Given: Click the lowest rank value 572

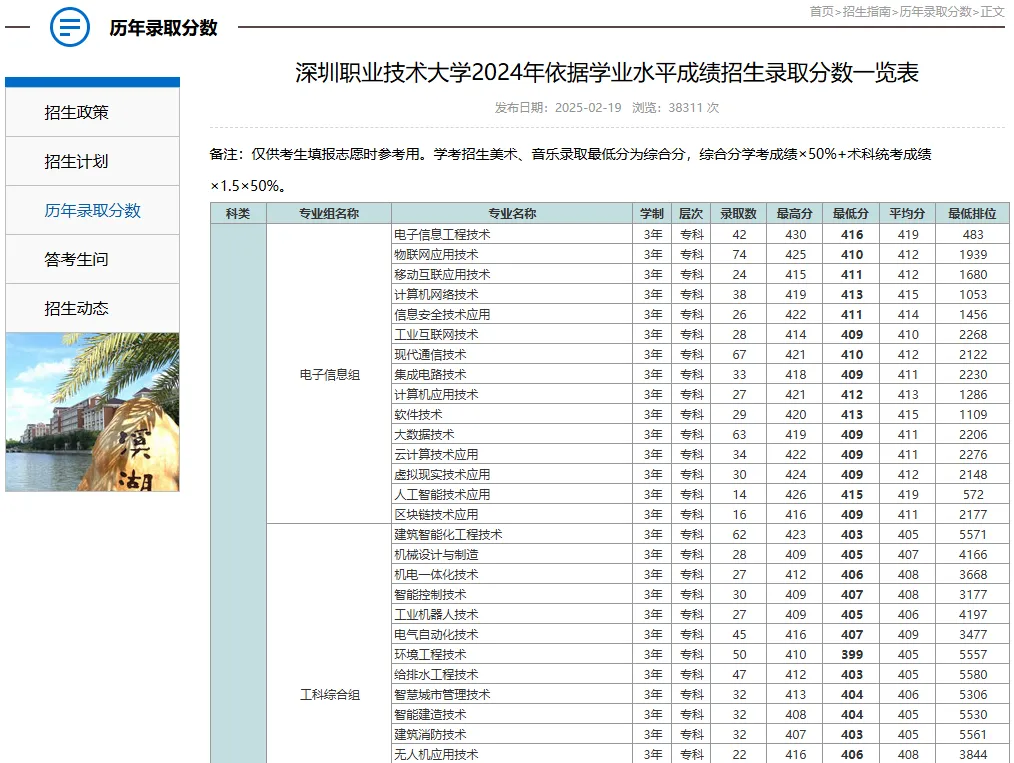Looking at the screenshot, I should click(973, 495).
